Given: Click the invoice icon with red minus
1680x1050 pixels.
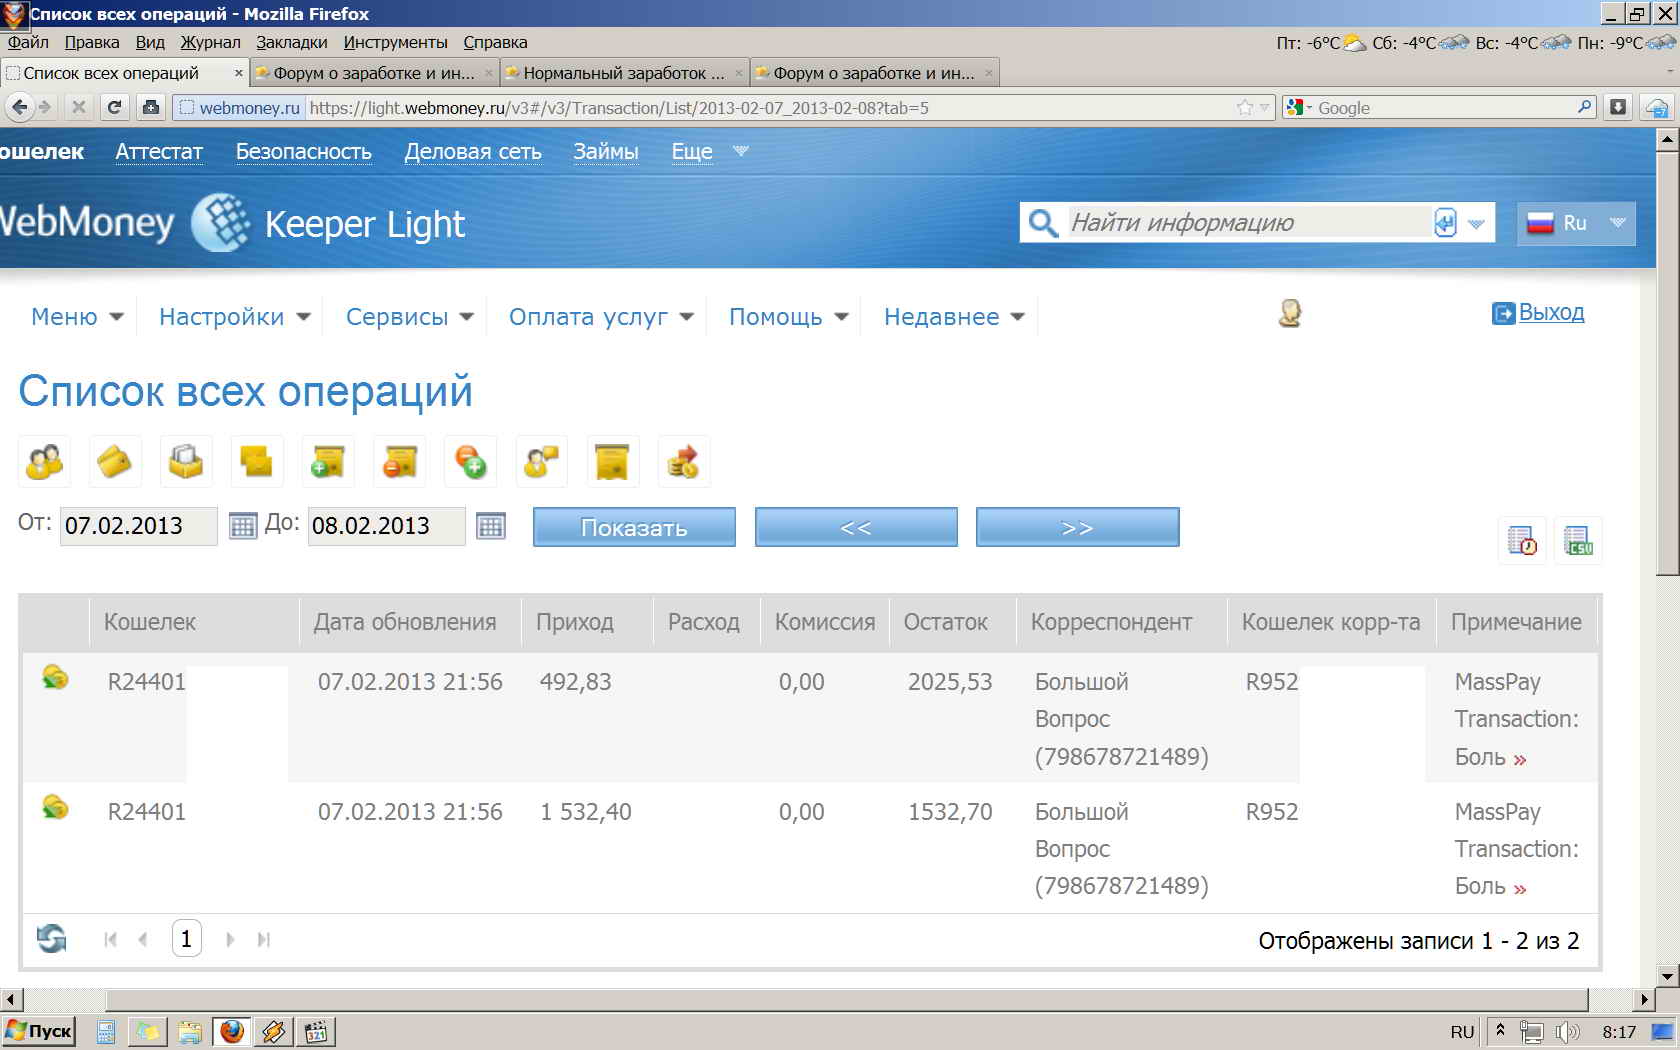Looking at the screenshot, I should coord(399,462).
